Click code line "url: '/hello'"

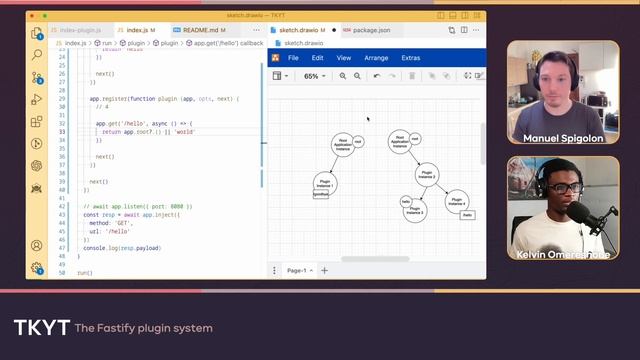coord(109,231)
